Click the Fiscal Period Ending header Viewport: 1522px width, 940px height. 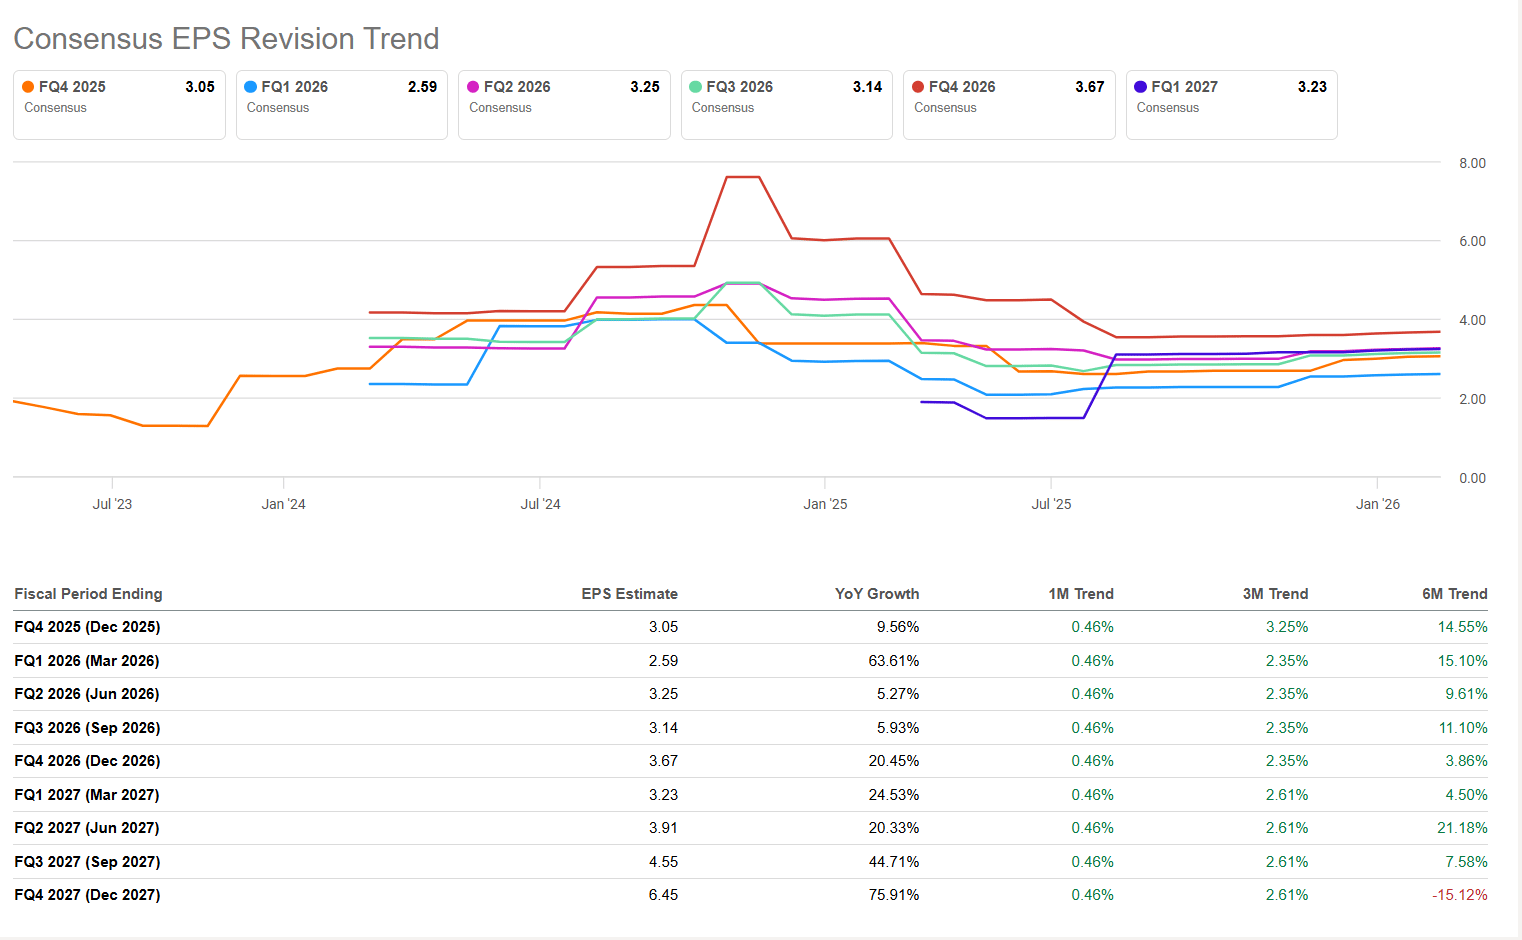point(88,594)
